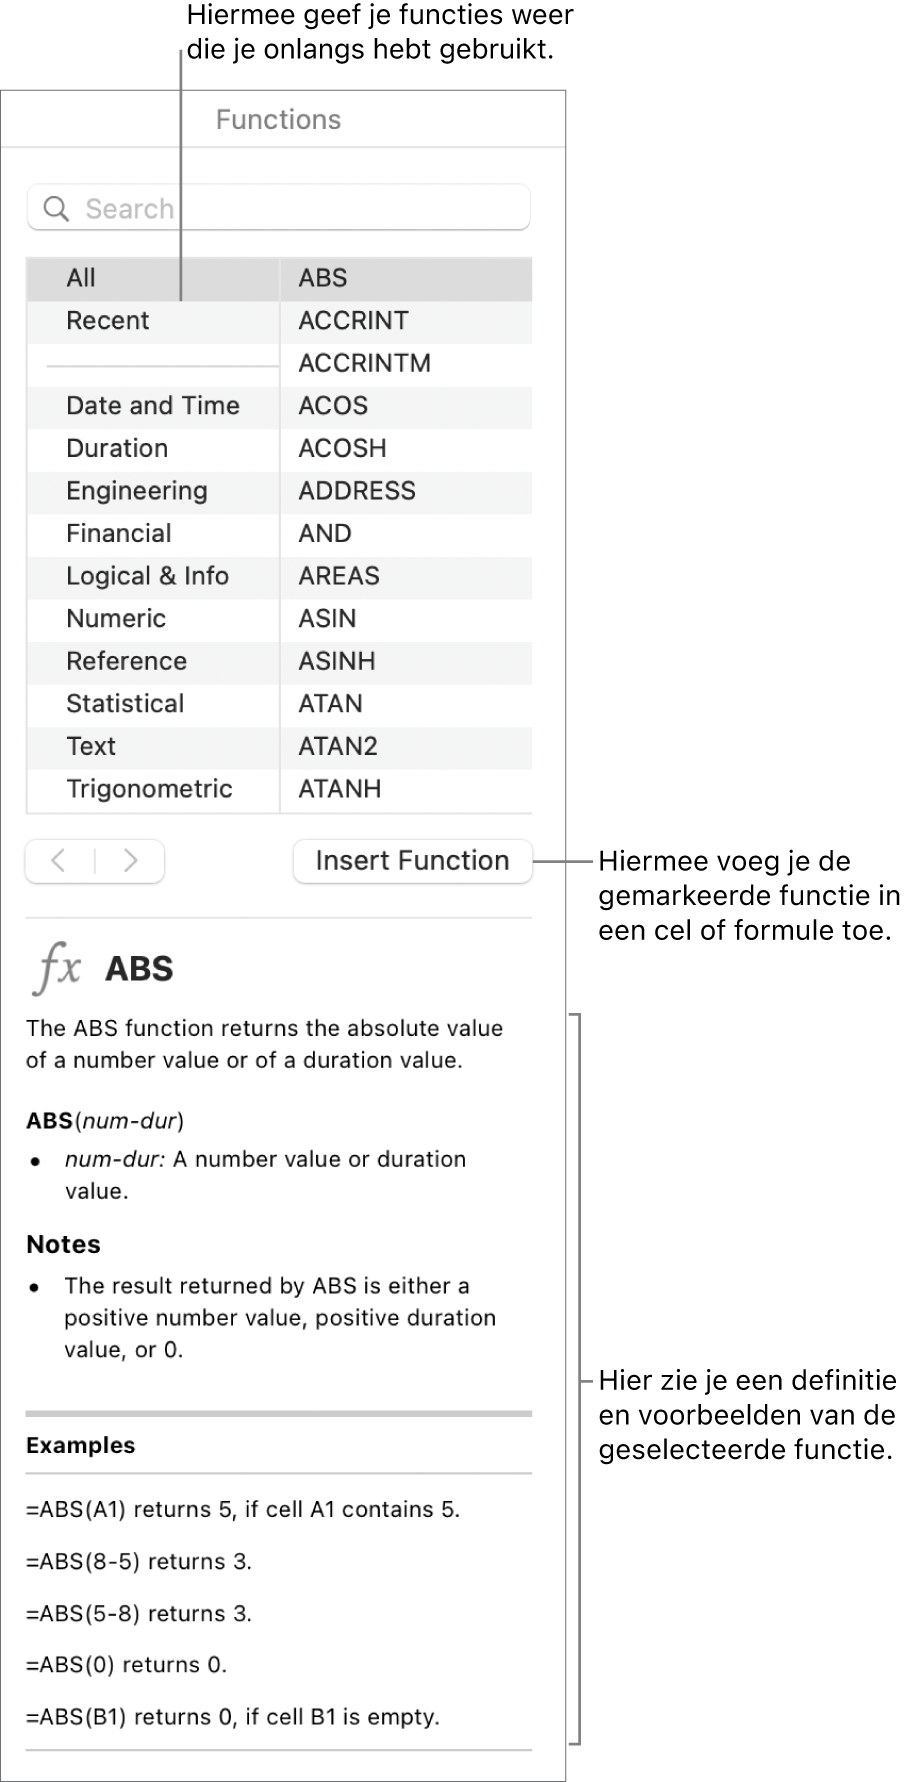Choose the Trigonometric category
The image size is (918, 1782).
(149, 789)
